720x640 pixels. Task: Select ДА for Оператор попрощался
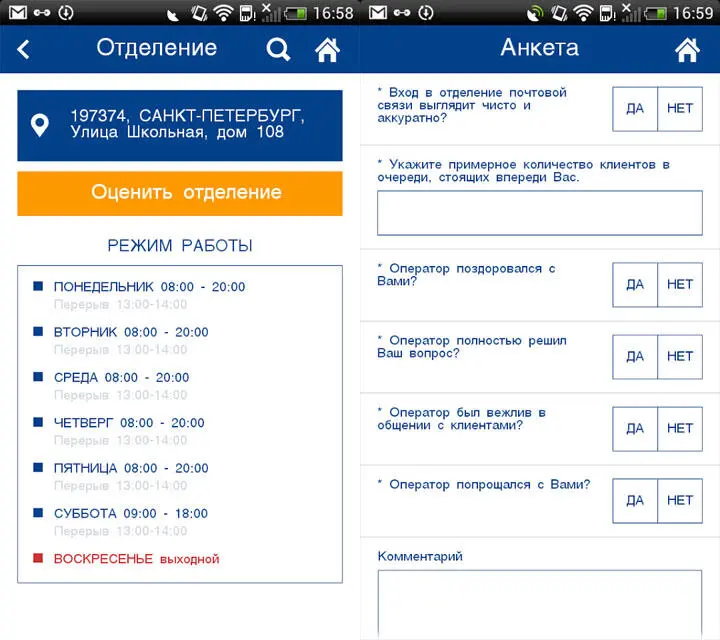[635, 501]
